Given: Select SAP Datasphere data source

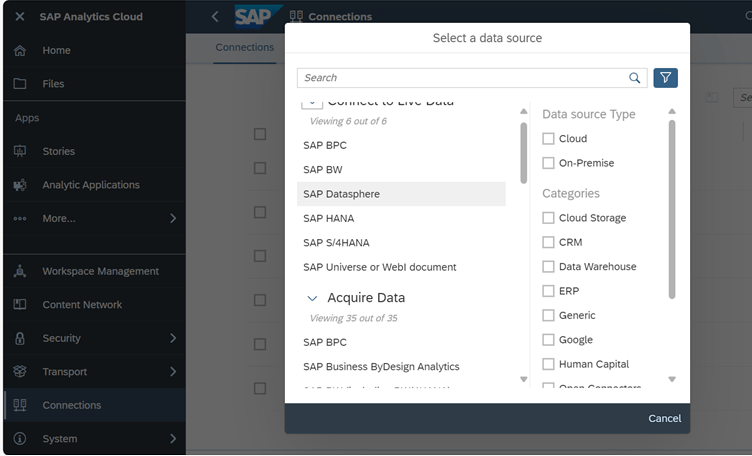Looking at the screenshot, I should click(401, 194).
